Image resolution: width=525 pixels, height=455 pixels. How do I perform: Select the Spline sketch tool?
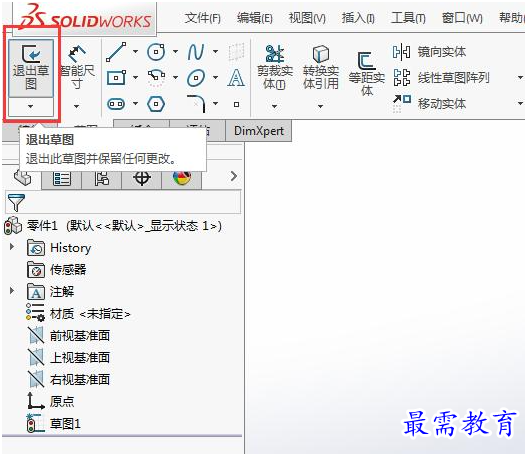click(196, 52)
